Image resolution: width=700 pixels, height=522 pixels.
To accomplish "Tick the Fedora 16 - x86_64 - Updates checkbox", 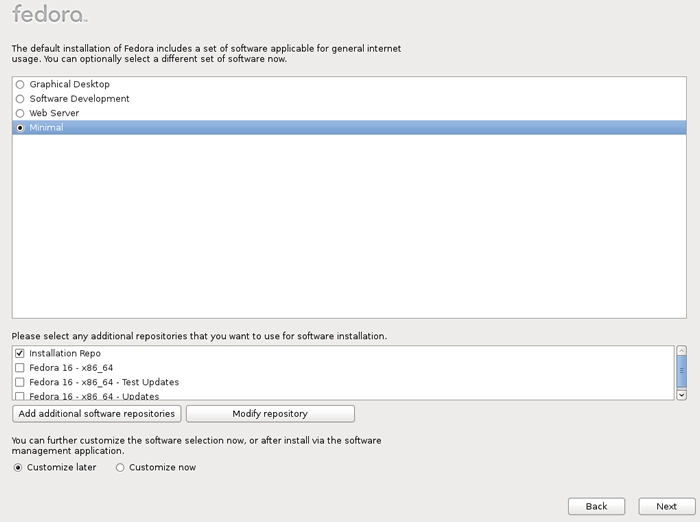I will 20,396.
